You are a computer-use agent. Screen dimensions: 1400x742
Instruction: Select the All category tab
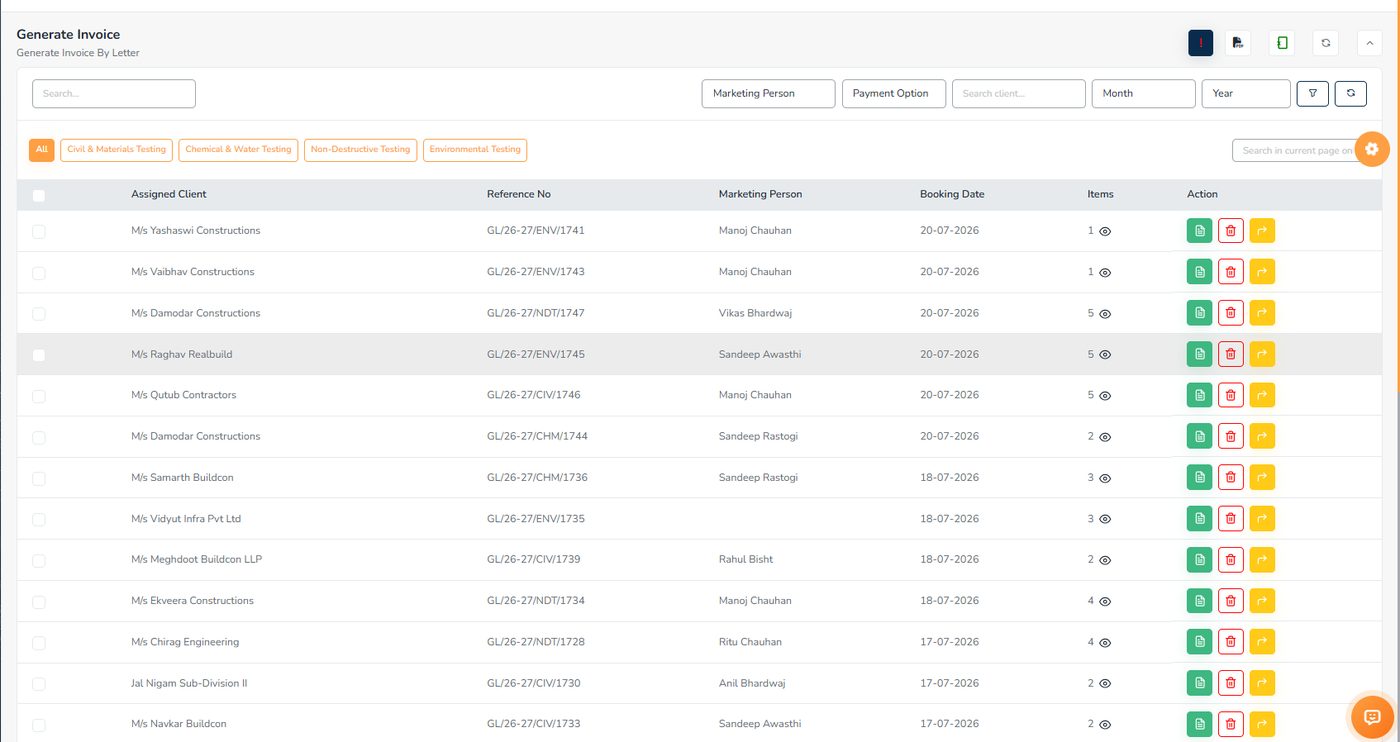(x=42, y=149)
